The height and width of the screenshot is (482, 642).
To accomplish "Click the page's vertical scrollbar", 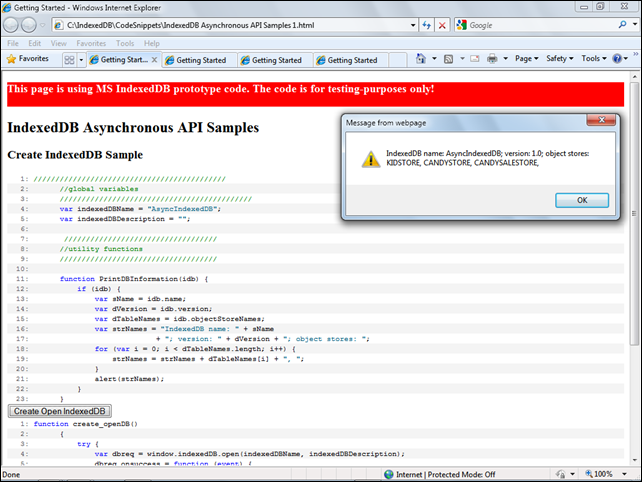I will point(634,250).
